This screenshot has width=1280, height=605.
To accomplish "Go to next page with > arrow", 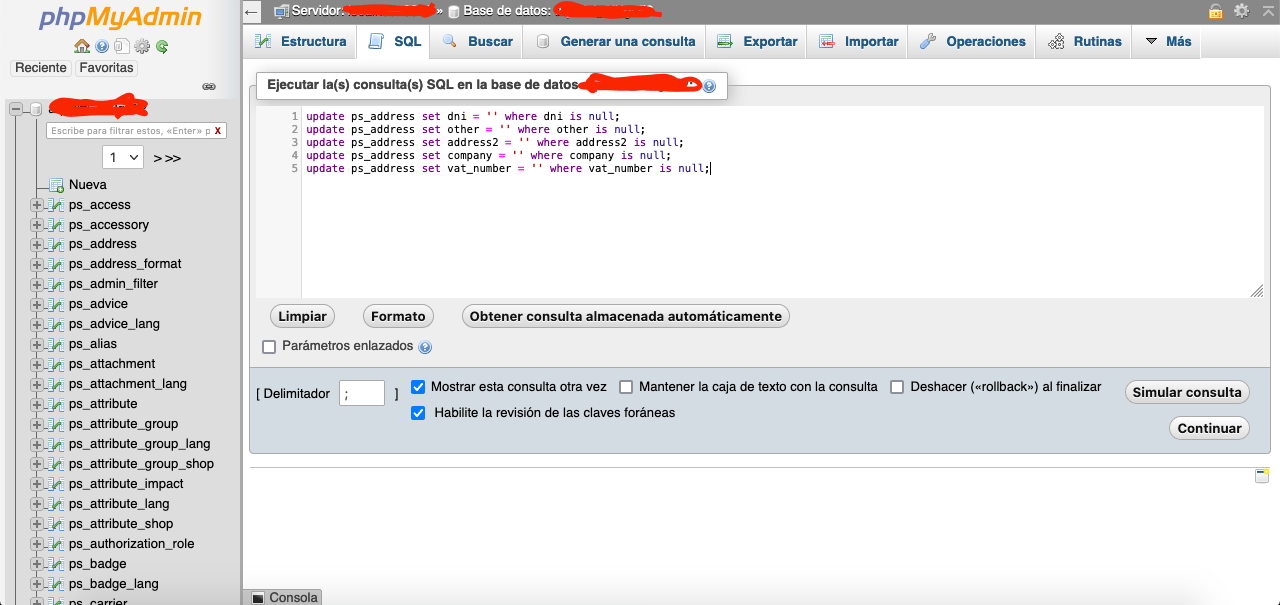I will coord(158,158).
